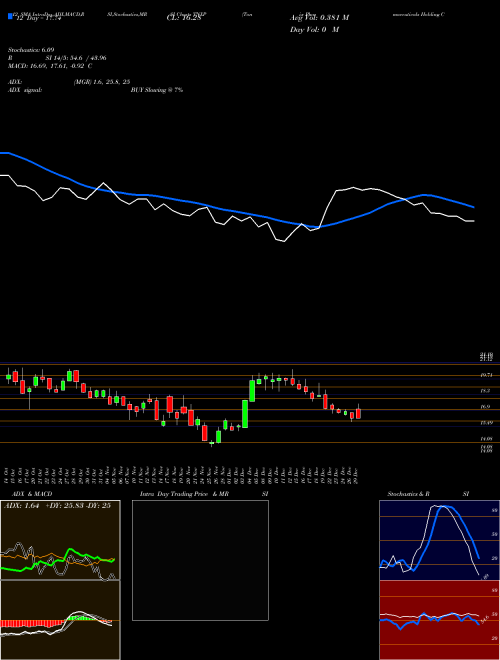
Task: Open the red RSI chart panel
Action: click(x=439, y=620)
